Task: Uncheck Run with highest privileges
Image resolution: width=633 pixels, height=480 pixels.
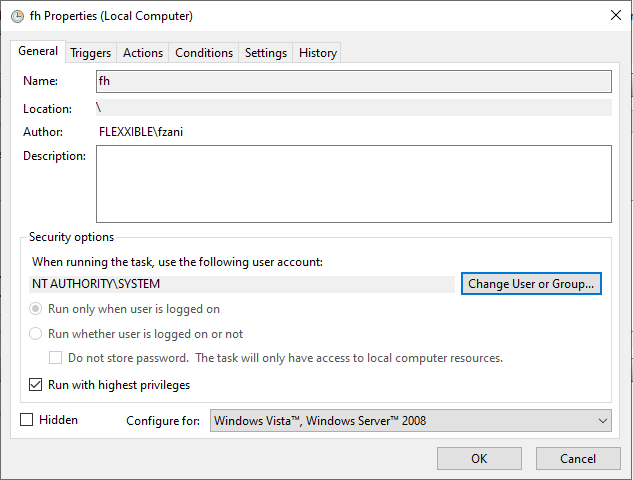Action: (x=36, y=385)
